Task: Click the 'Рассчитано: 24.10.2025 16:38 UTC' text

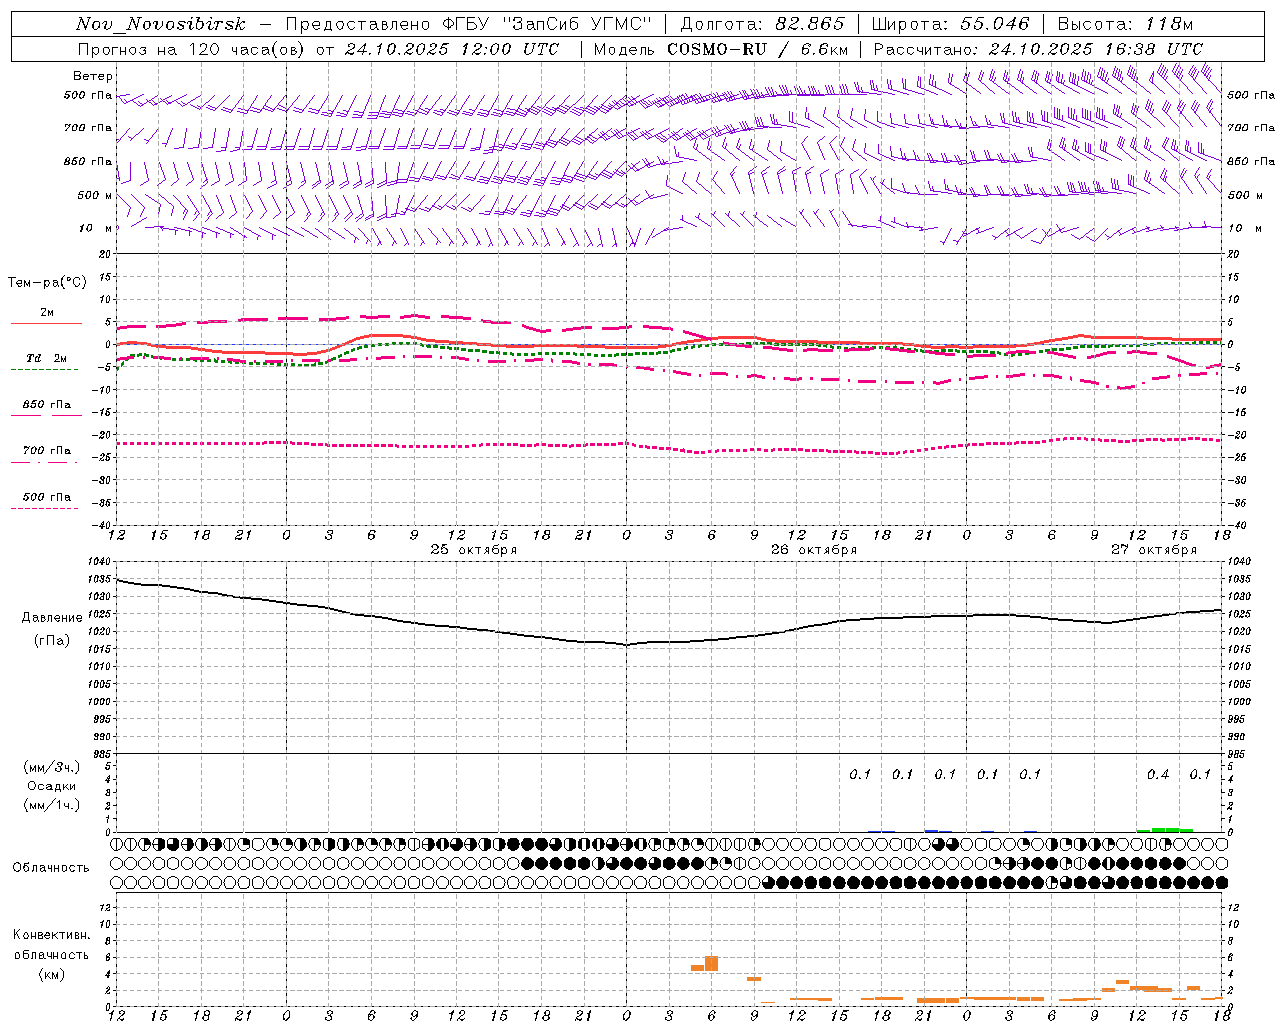Action: click(x=1038, y=49)
